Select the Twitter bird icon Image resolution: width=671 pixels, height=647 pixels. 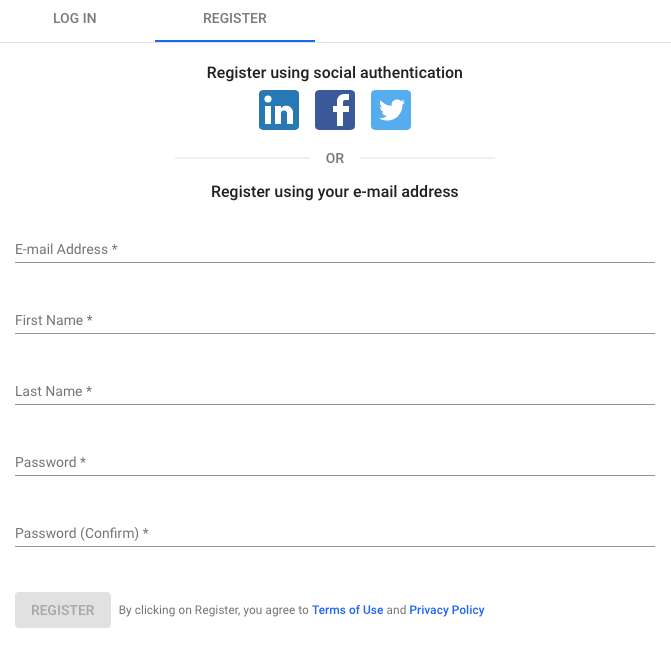coord(391,110)
